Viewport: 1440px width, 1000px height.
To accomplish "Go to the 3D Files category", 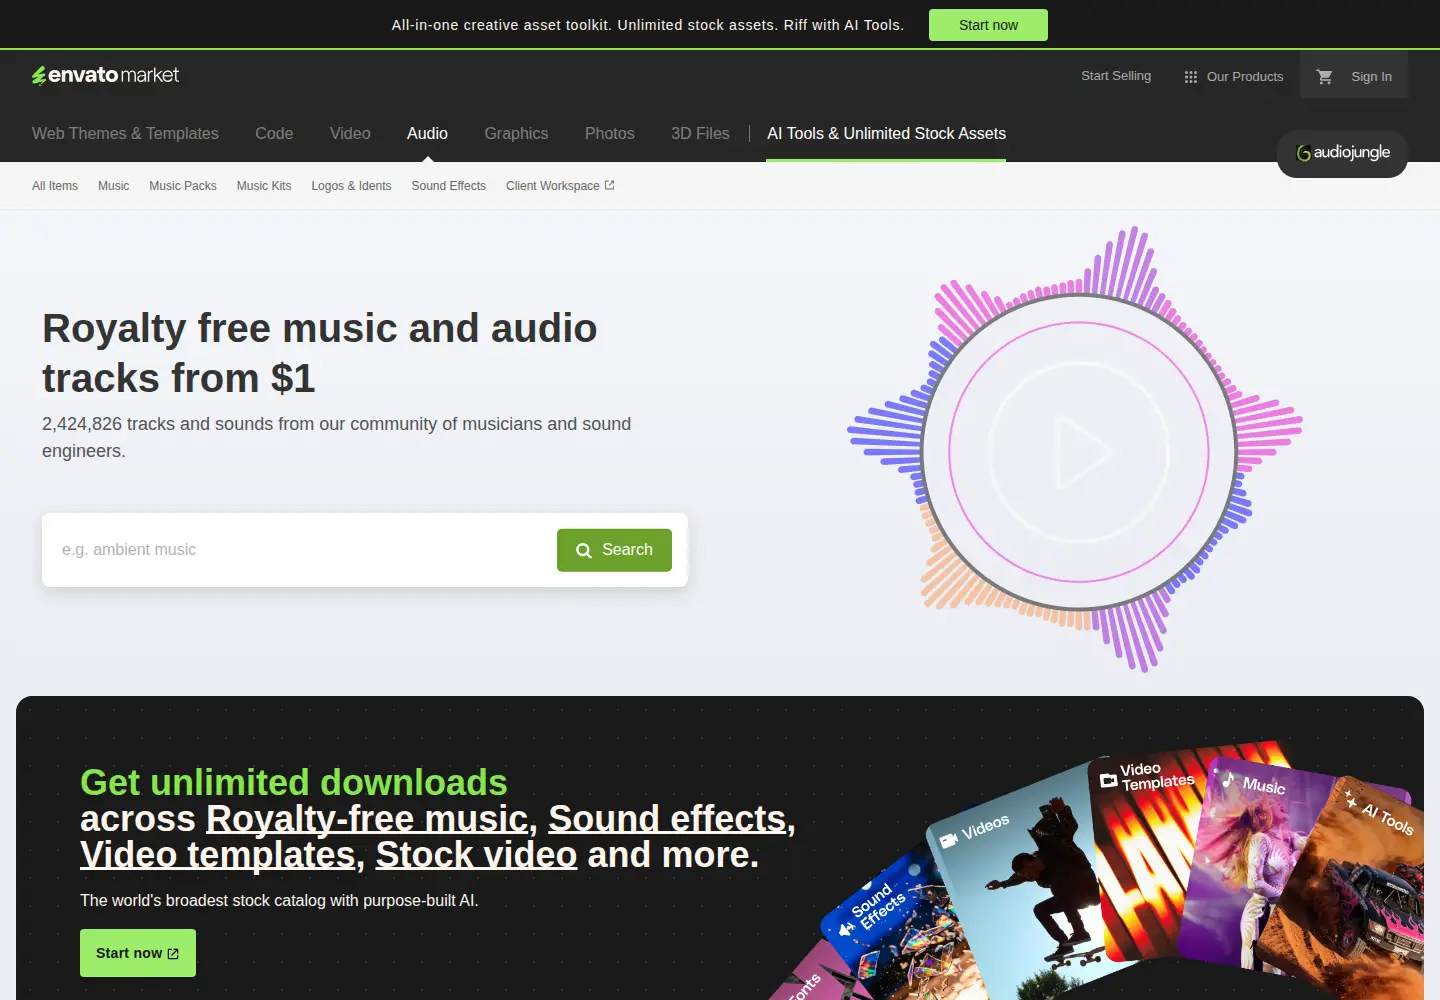I will click(x=700, y=133).
